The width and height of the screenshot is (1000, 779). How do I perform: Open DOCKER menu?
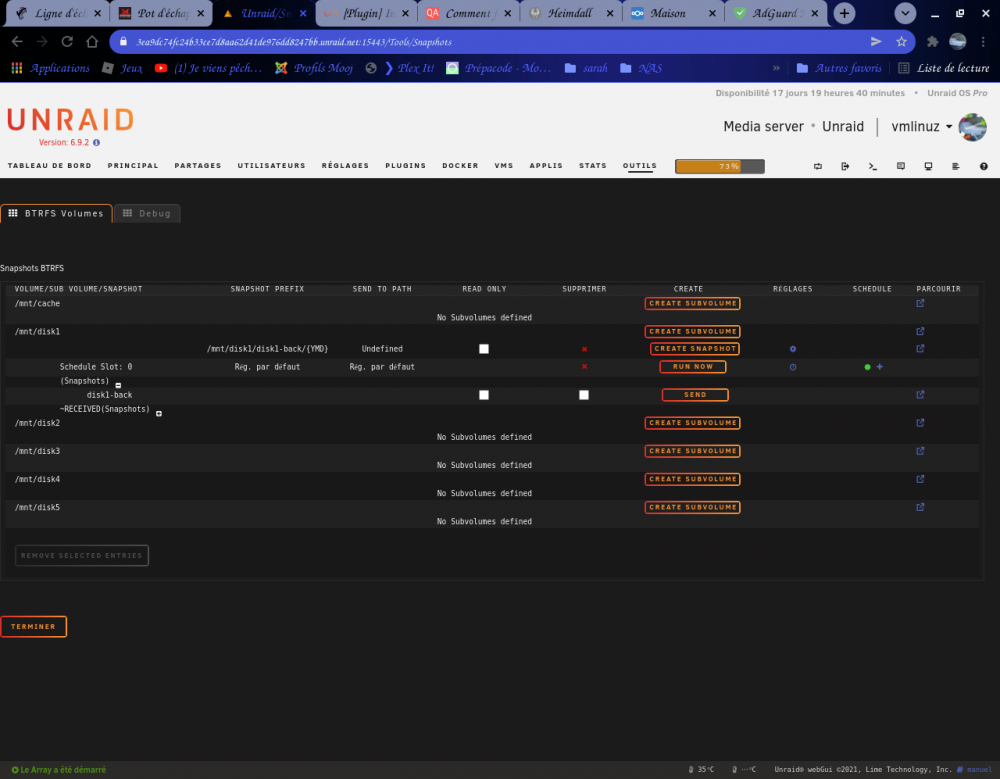[460, 166]
